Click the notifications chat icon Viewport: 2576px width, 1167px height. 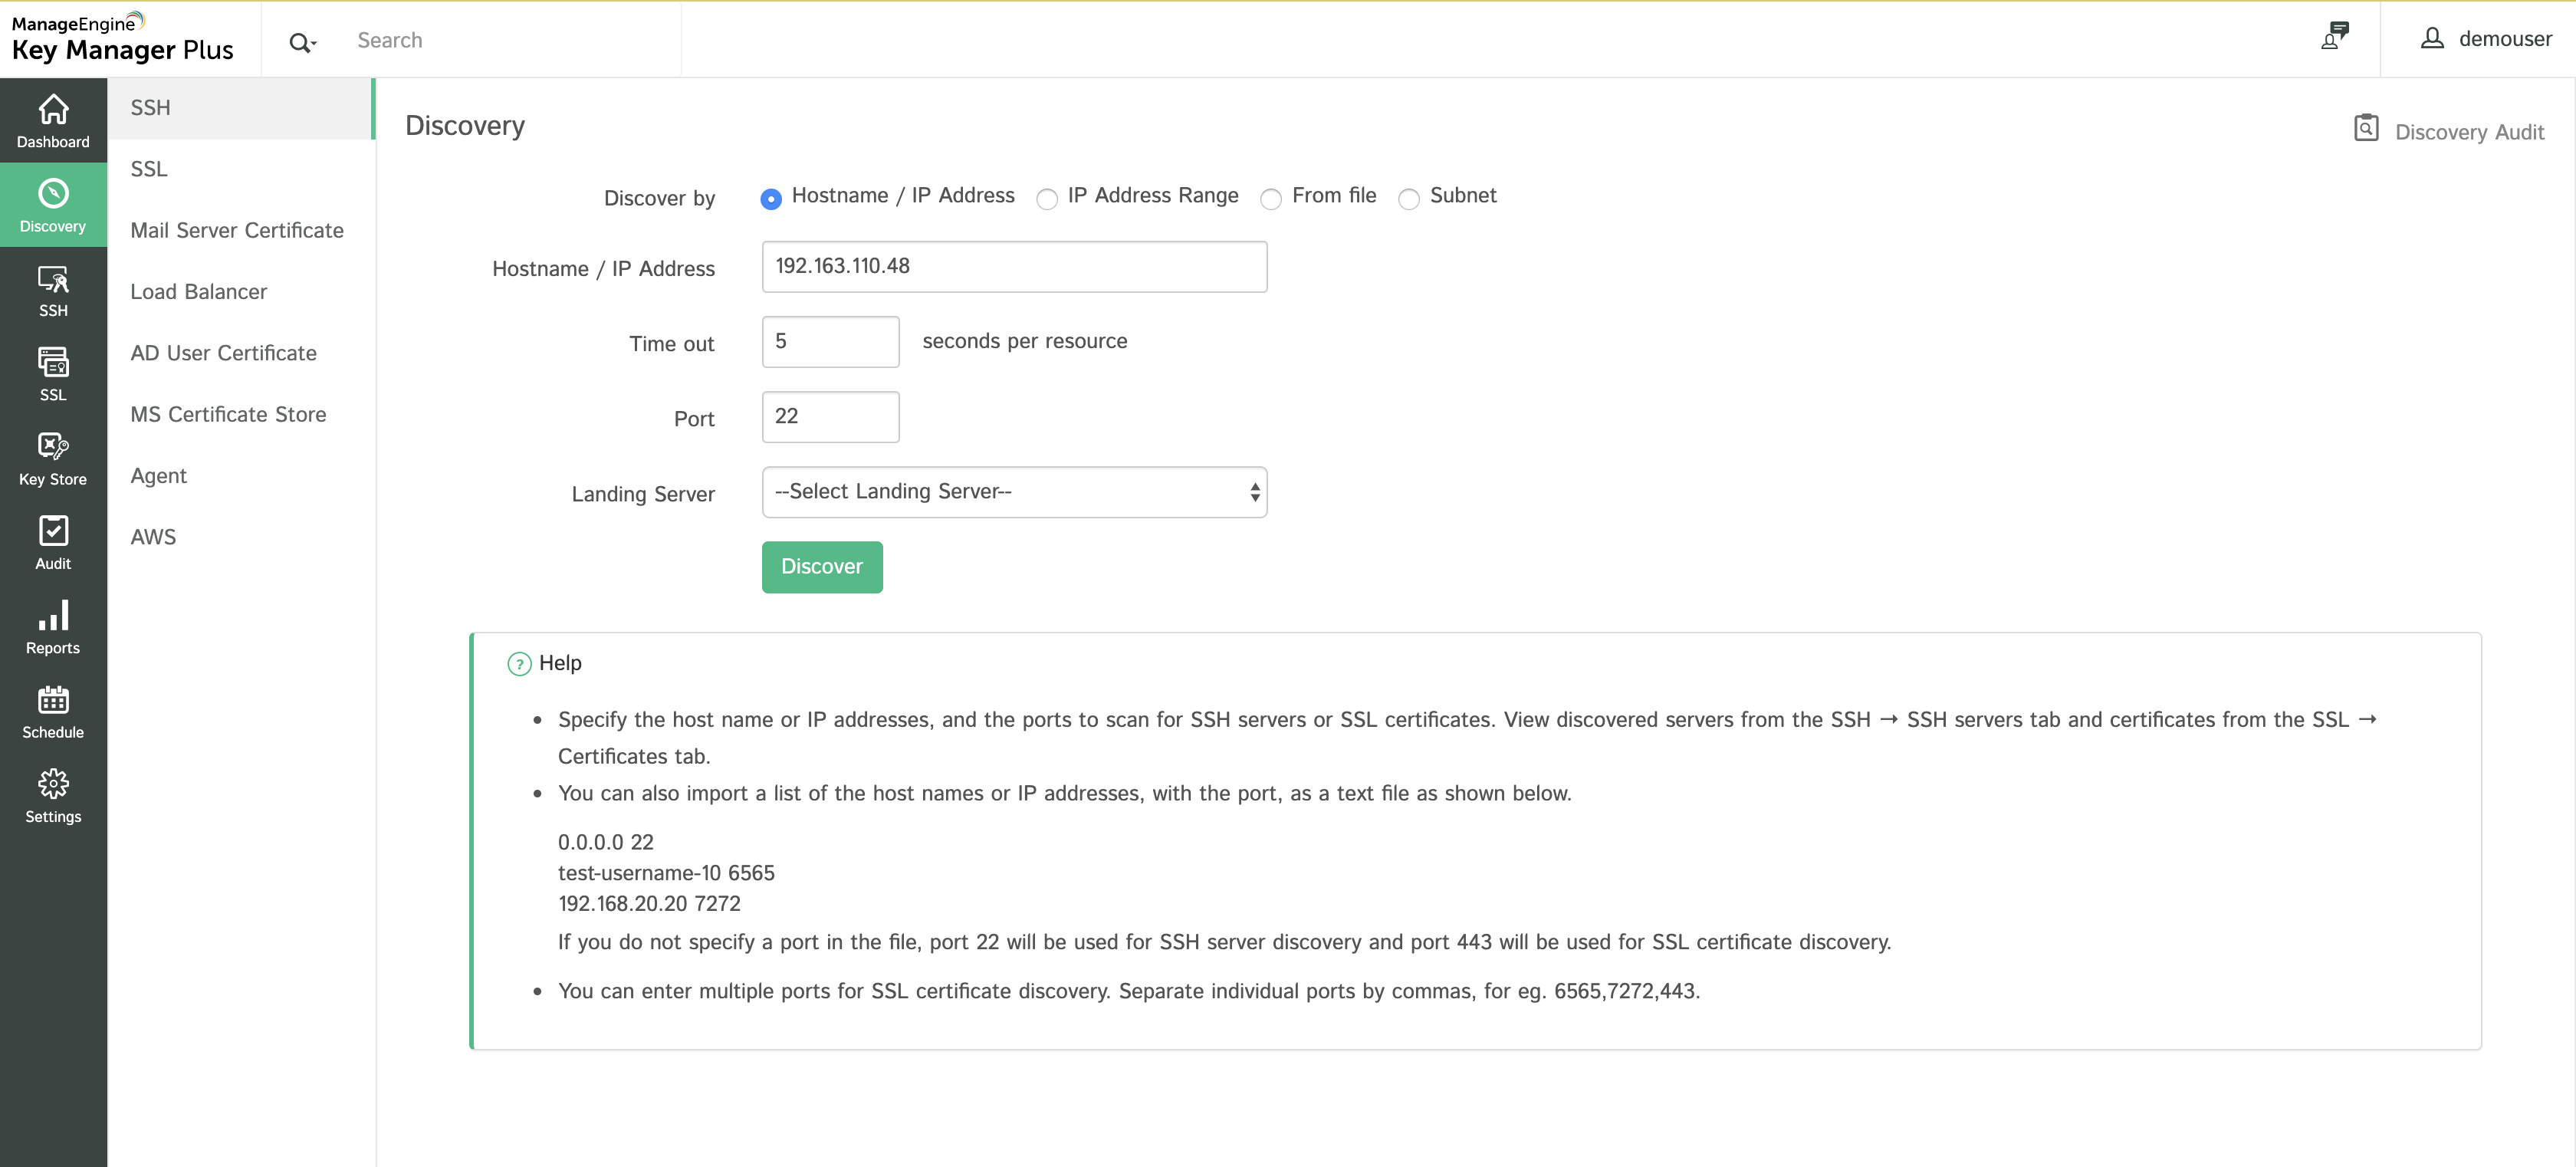click(x=2334, y=37)
